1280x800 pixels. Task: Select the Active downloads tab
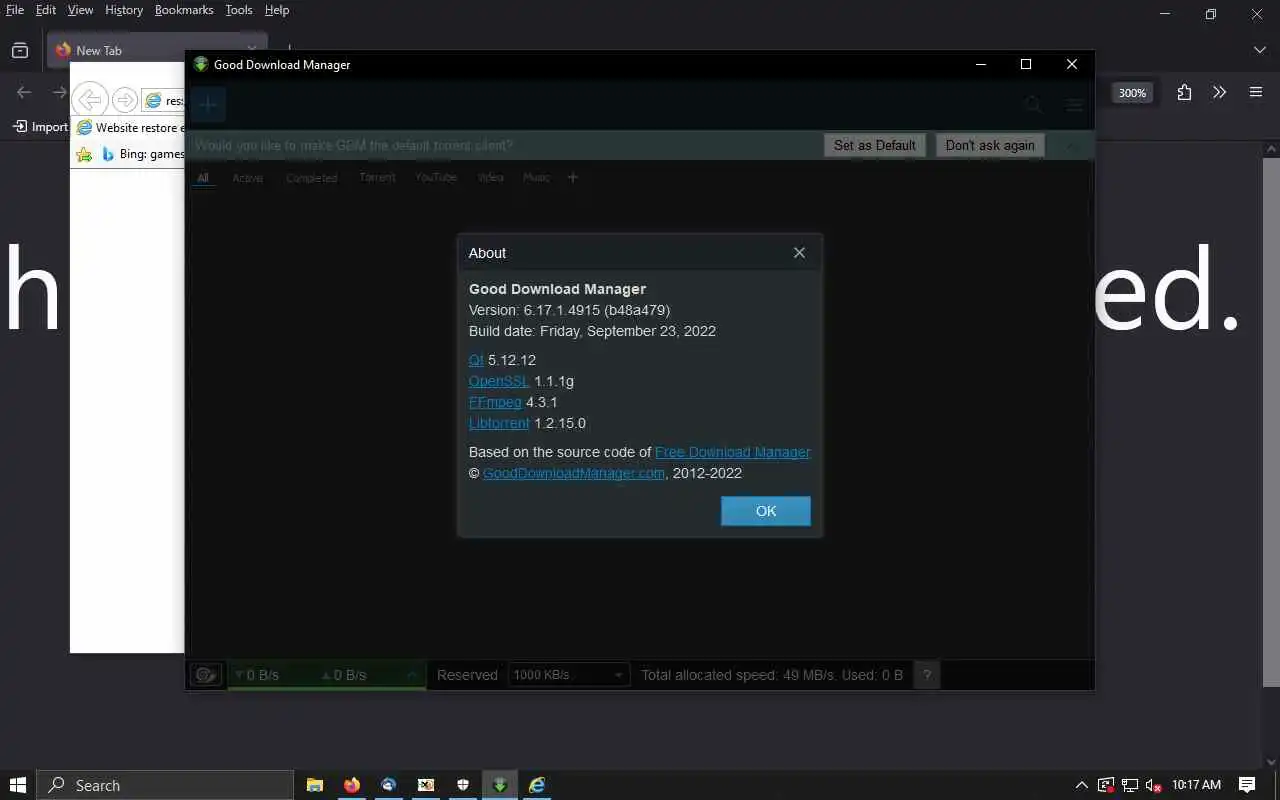pos(247,178)
